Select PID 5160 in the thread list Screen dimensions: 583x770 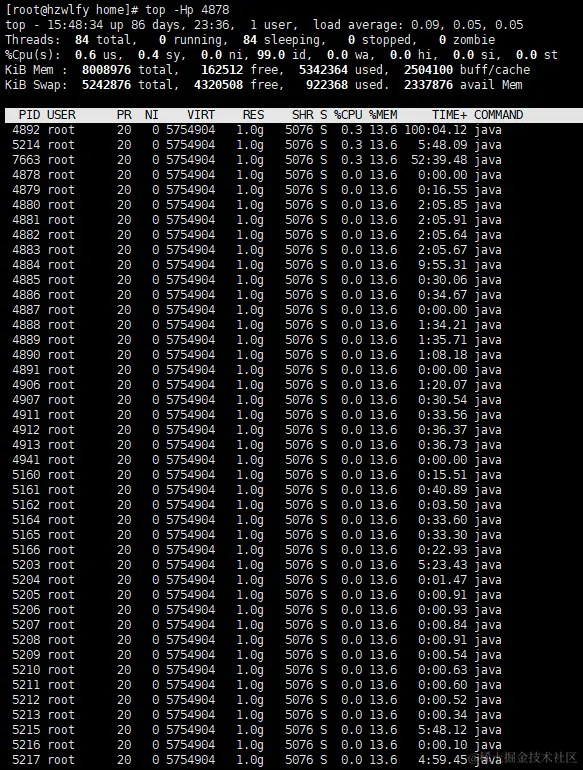click(26, 475)
